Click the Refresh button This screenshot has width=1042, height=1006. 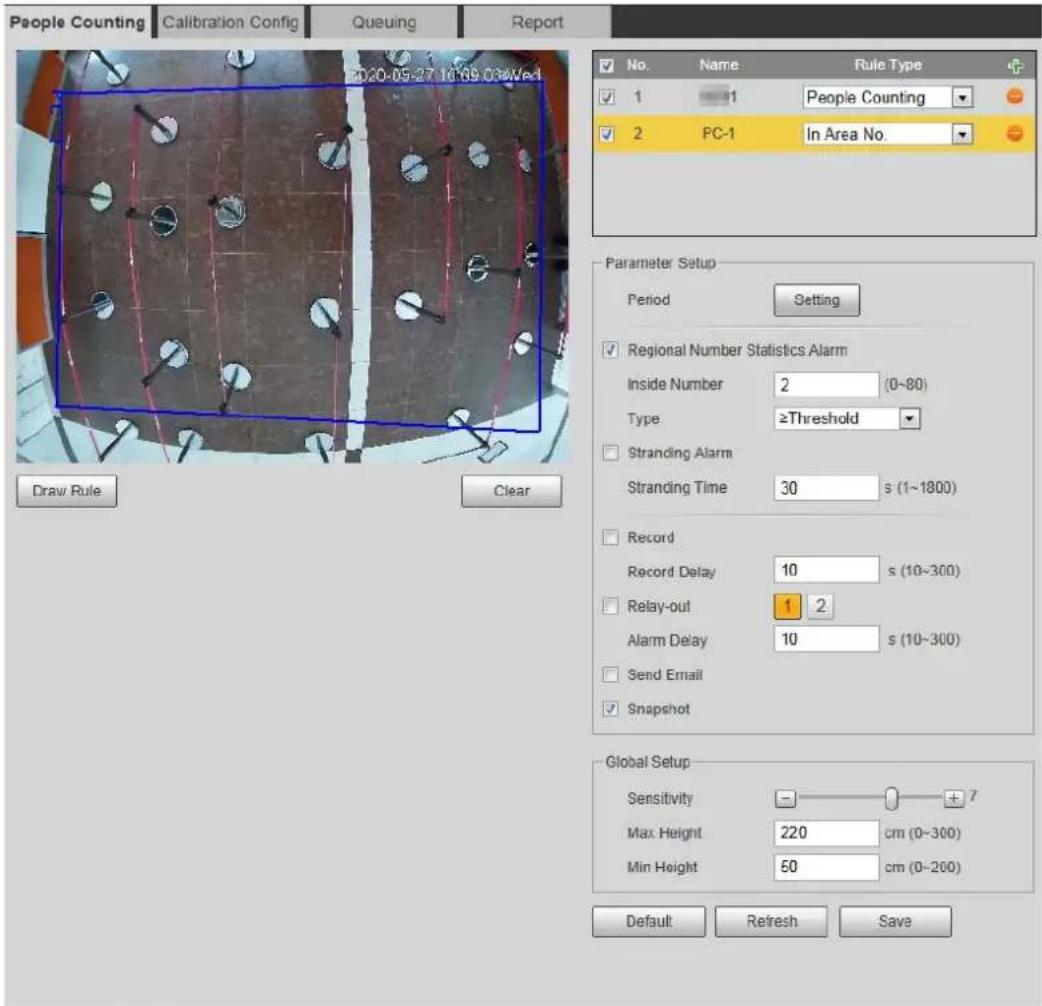(771, 921)
